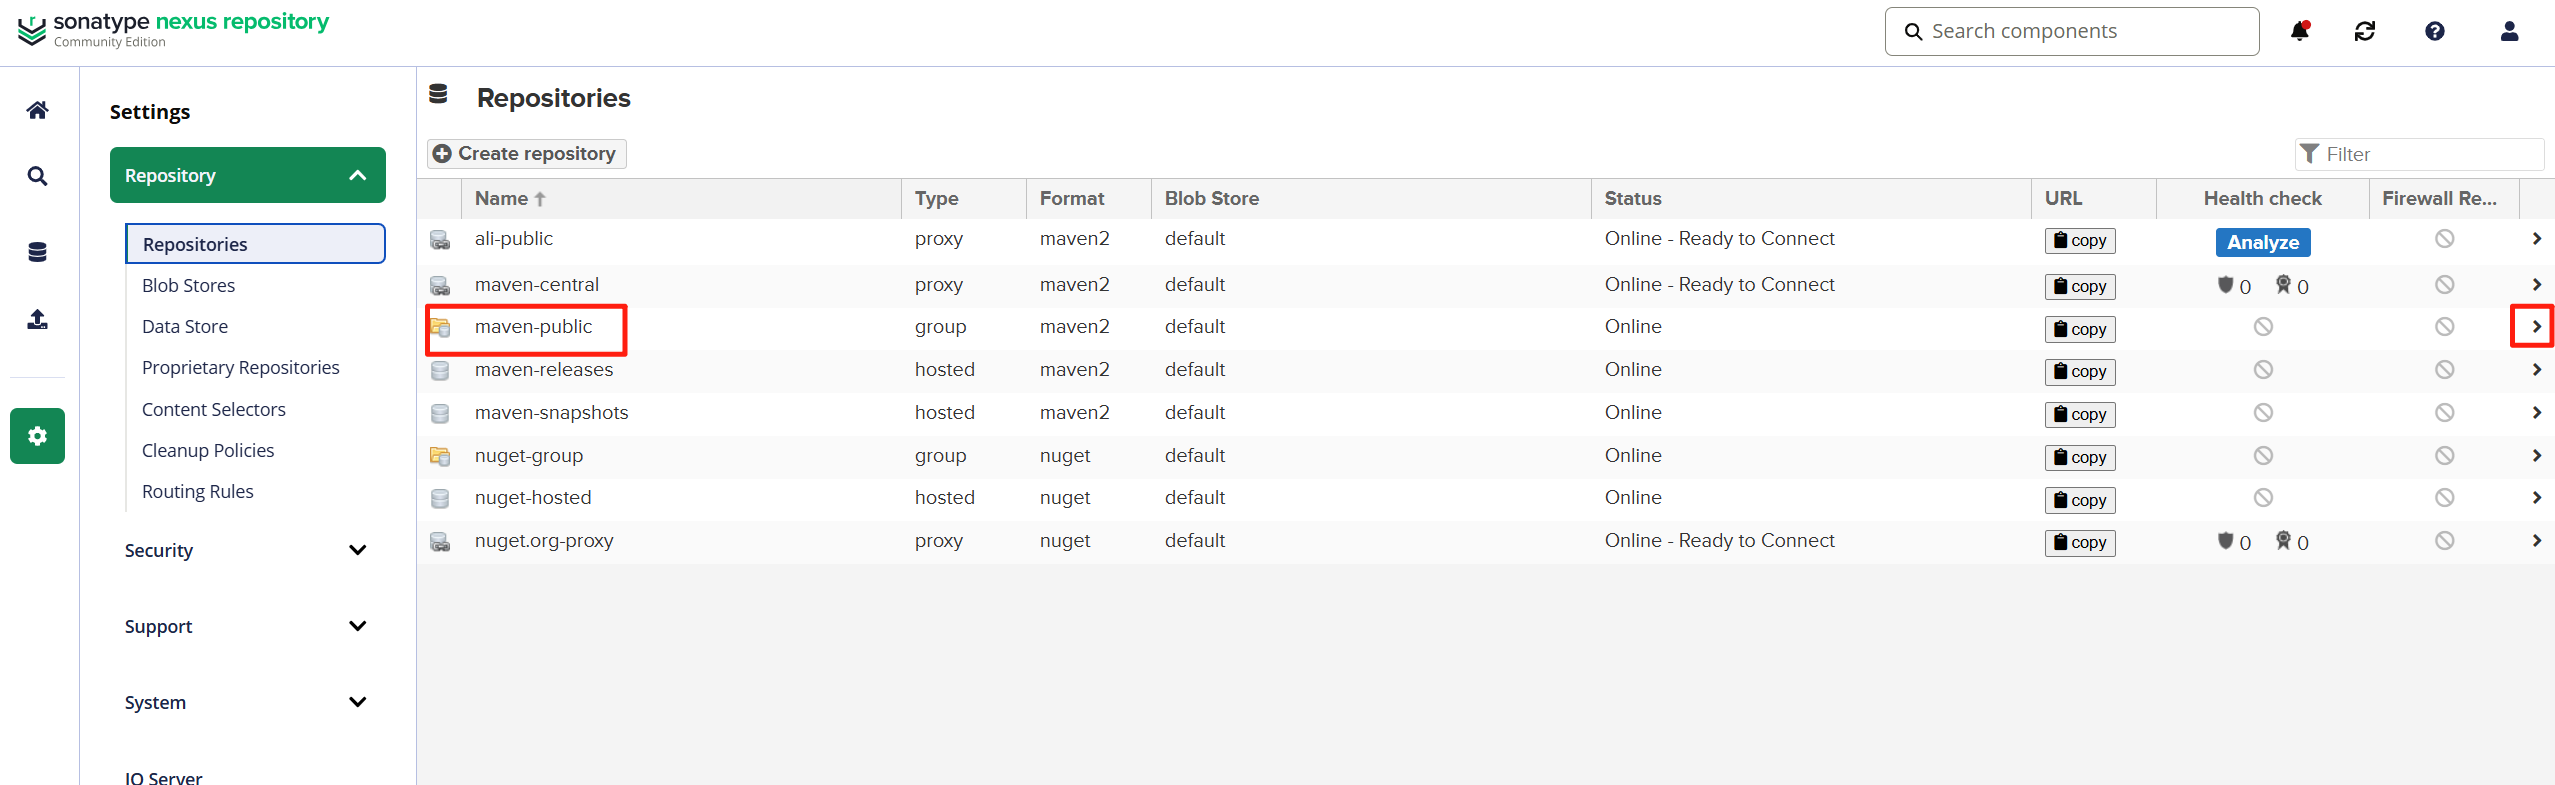Sort by the Status column header
This screenshot has height=785, width=2555.
1811,198
